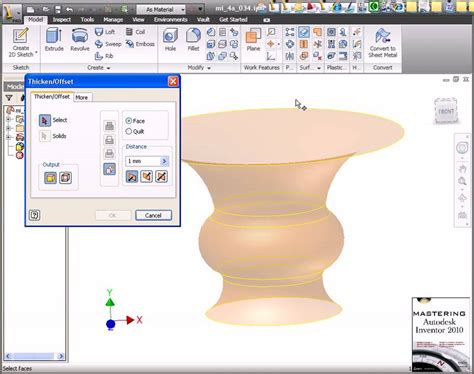Click the browser filter funnel icon
Screen dimensions: 474x374
pyautogui.click(x=9, y=98)
